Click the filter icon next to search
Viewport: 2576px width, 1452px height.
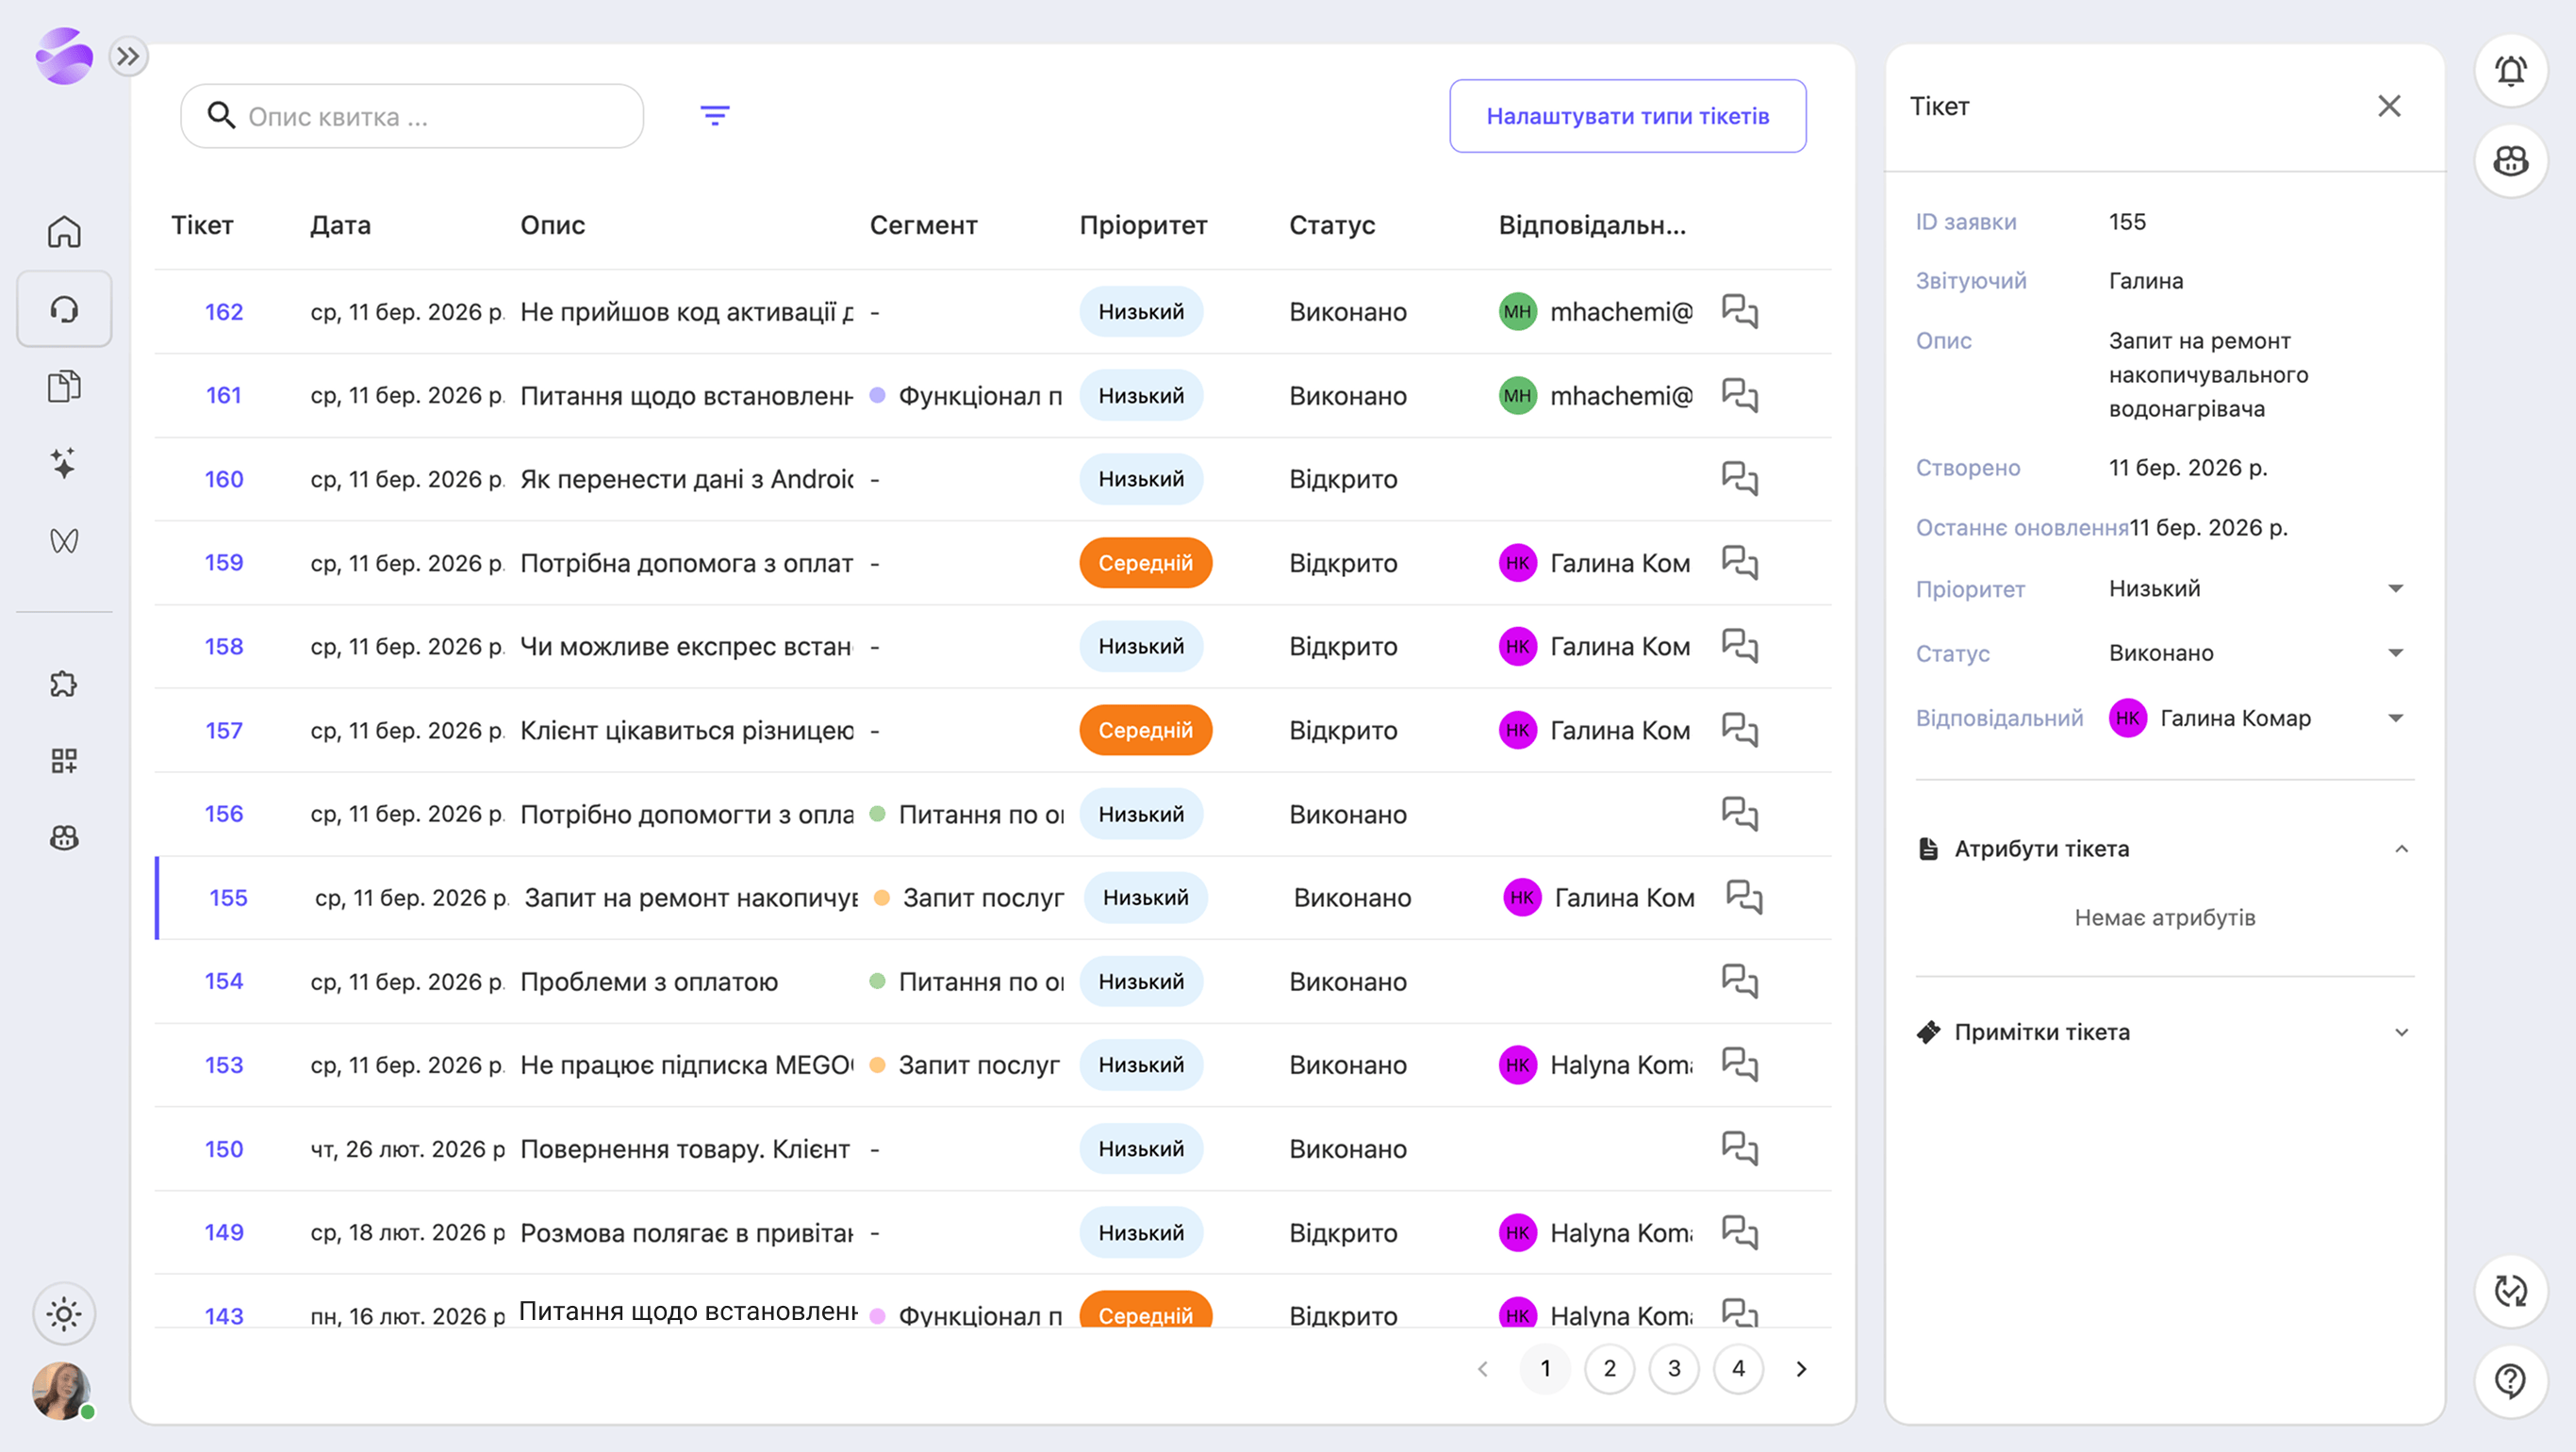click(x=714, y=116)
